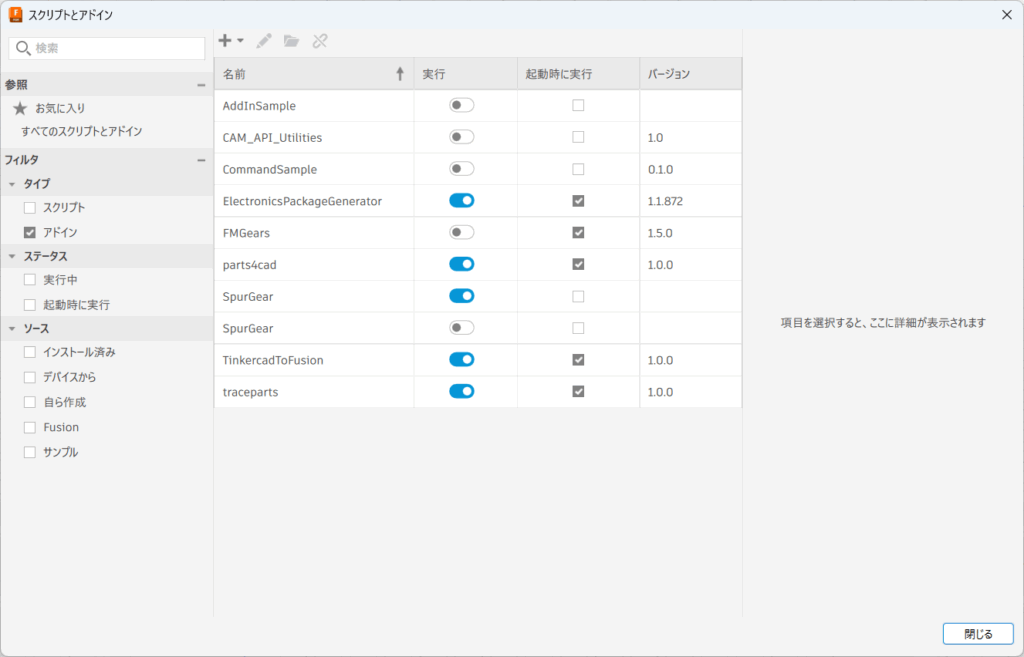Uncheck run-on-startup for ElectronicsPackageGenerator
This screenshot has width=1024, height=657.
click(578, 201)
